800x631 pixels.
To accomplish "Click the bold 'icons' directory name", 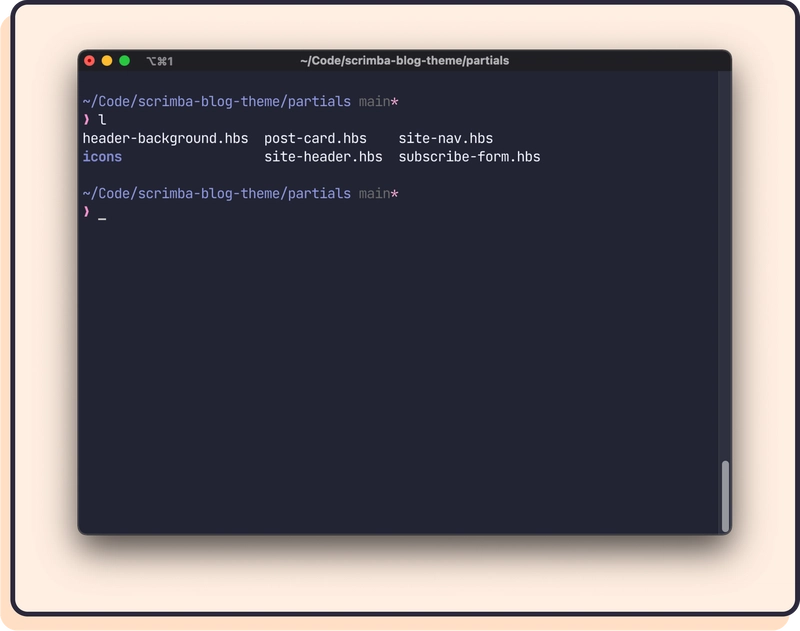I will coord(102,157).
